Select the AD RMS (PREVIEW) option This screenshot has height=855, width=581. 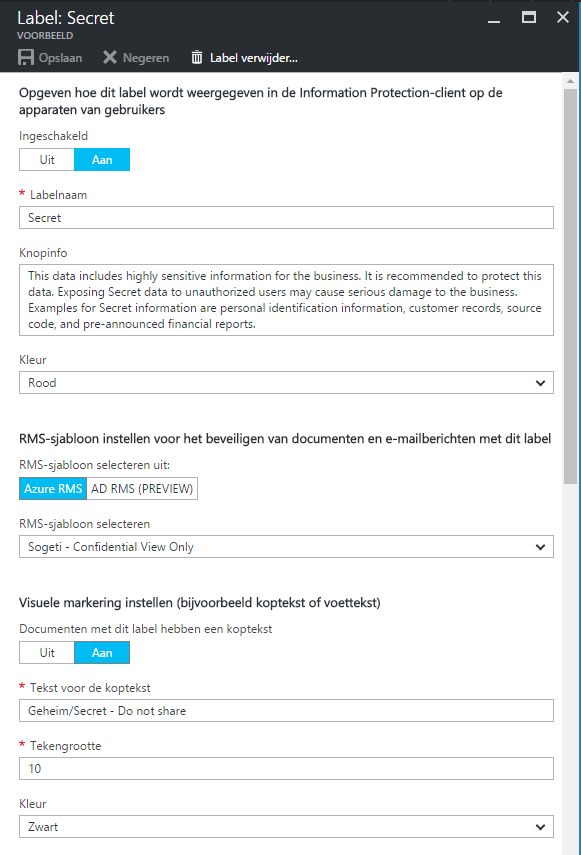click(x=142, y=489)
